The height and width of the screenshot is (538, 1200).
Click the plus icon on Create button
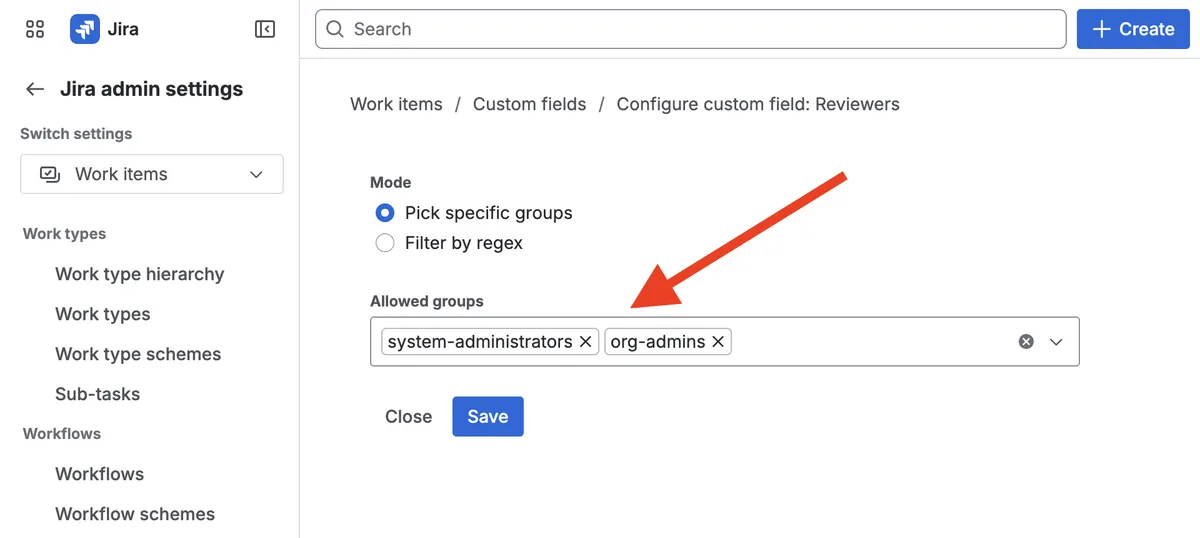[1101, 29]
